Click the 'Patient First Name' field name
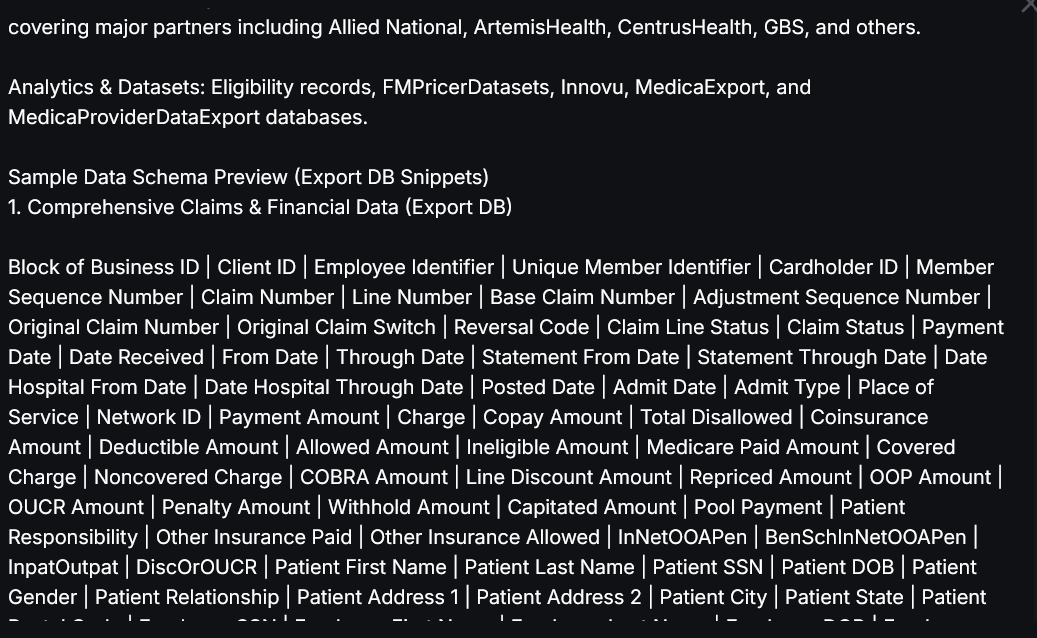Image resolution: width=1037 pixels, height=638 pixels. (x=360, y=567)
